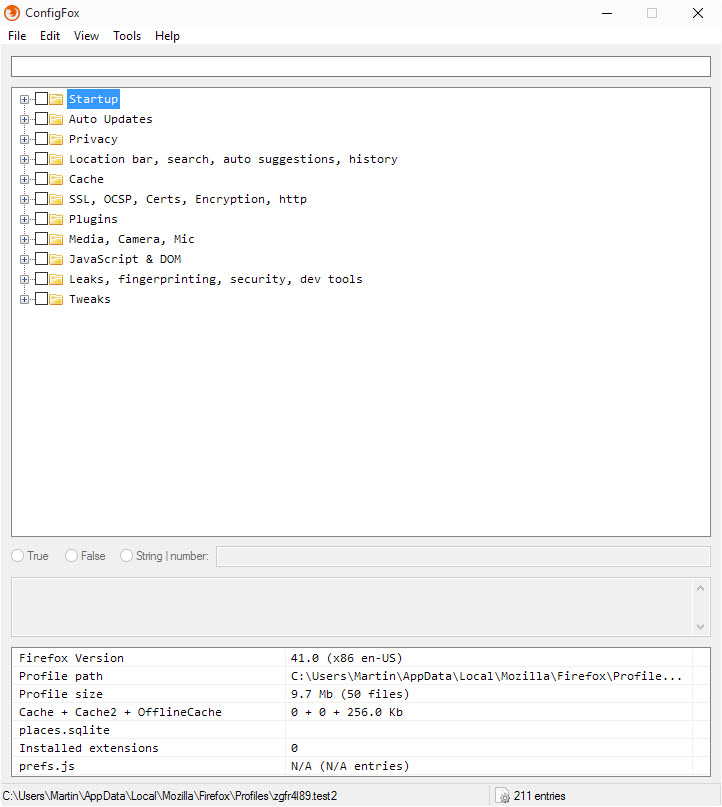Image resolution: width=722 pixels, height=807 pixels.
Task: Open the View menu
Action: tap(86, 36)
